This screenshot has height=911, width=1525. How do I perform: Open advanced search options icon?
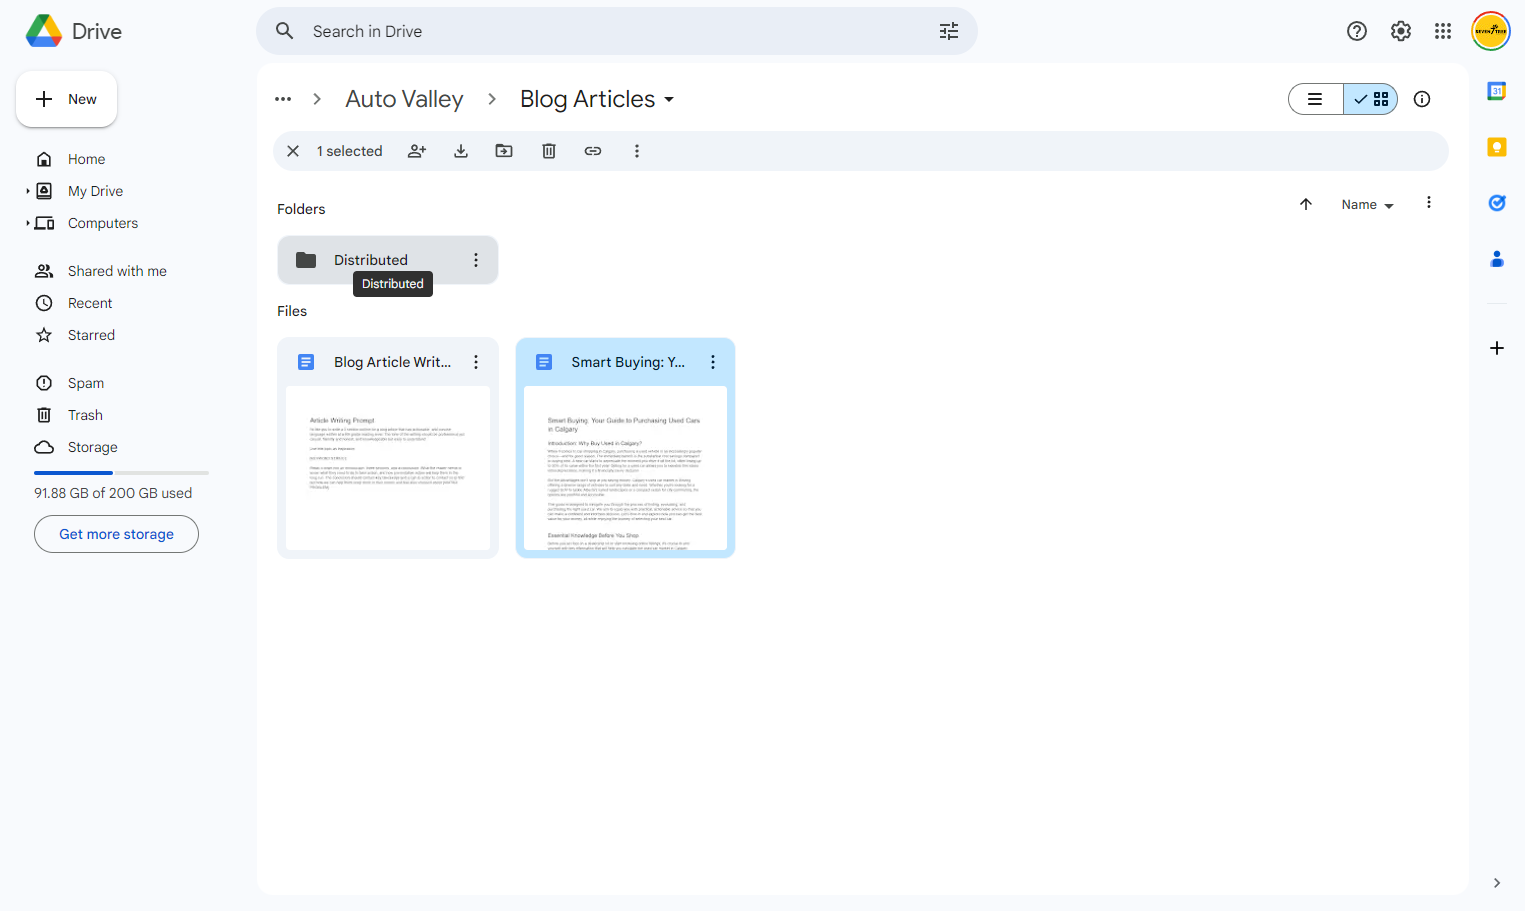pyautogui.click(x=949, y=31)
